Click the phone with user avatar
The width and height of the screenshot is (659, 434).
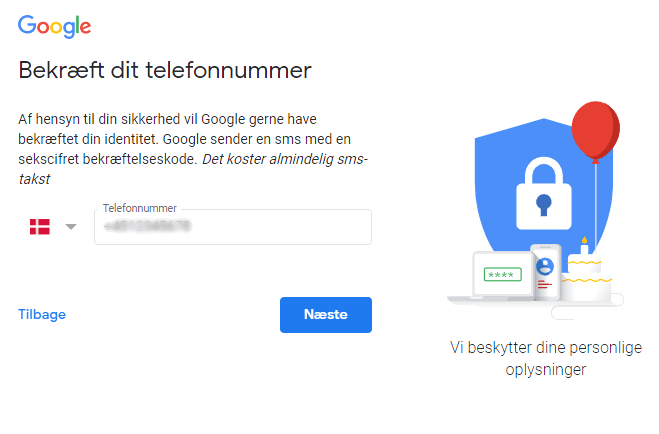click(544, 270)
